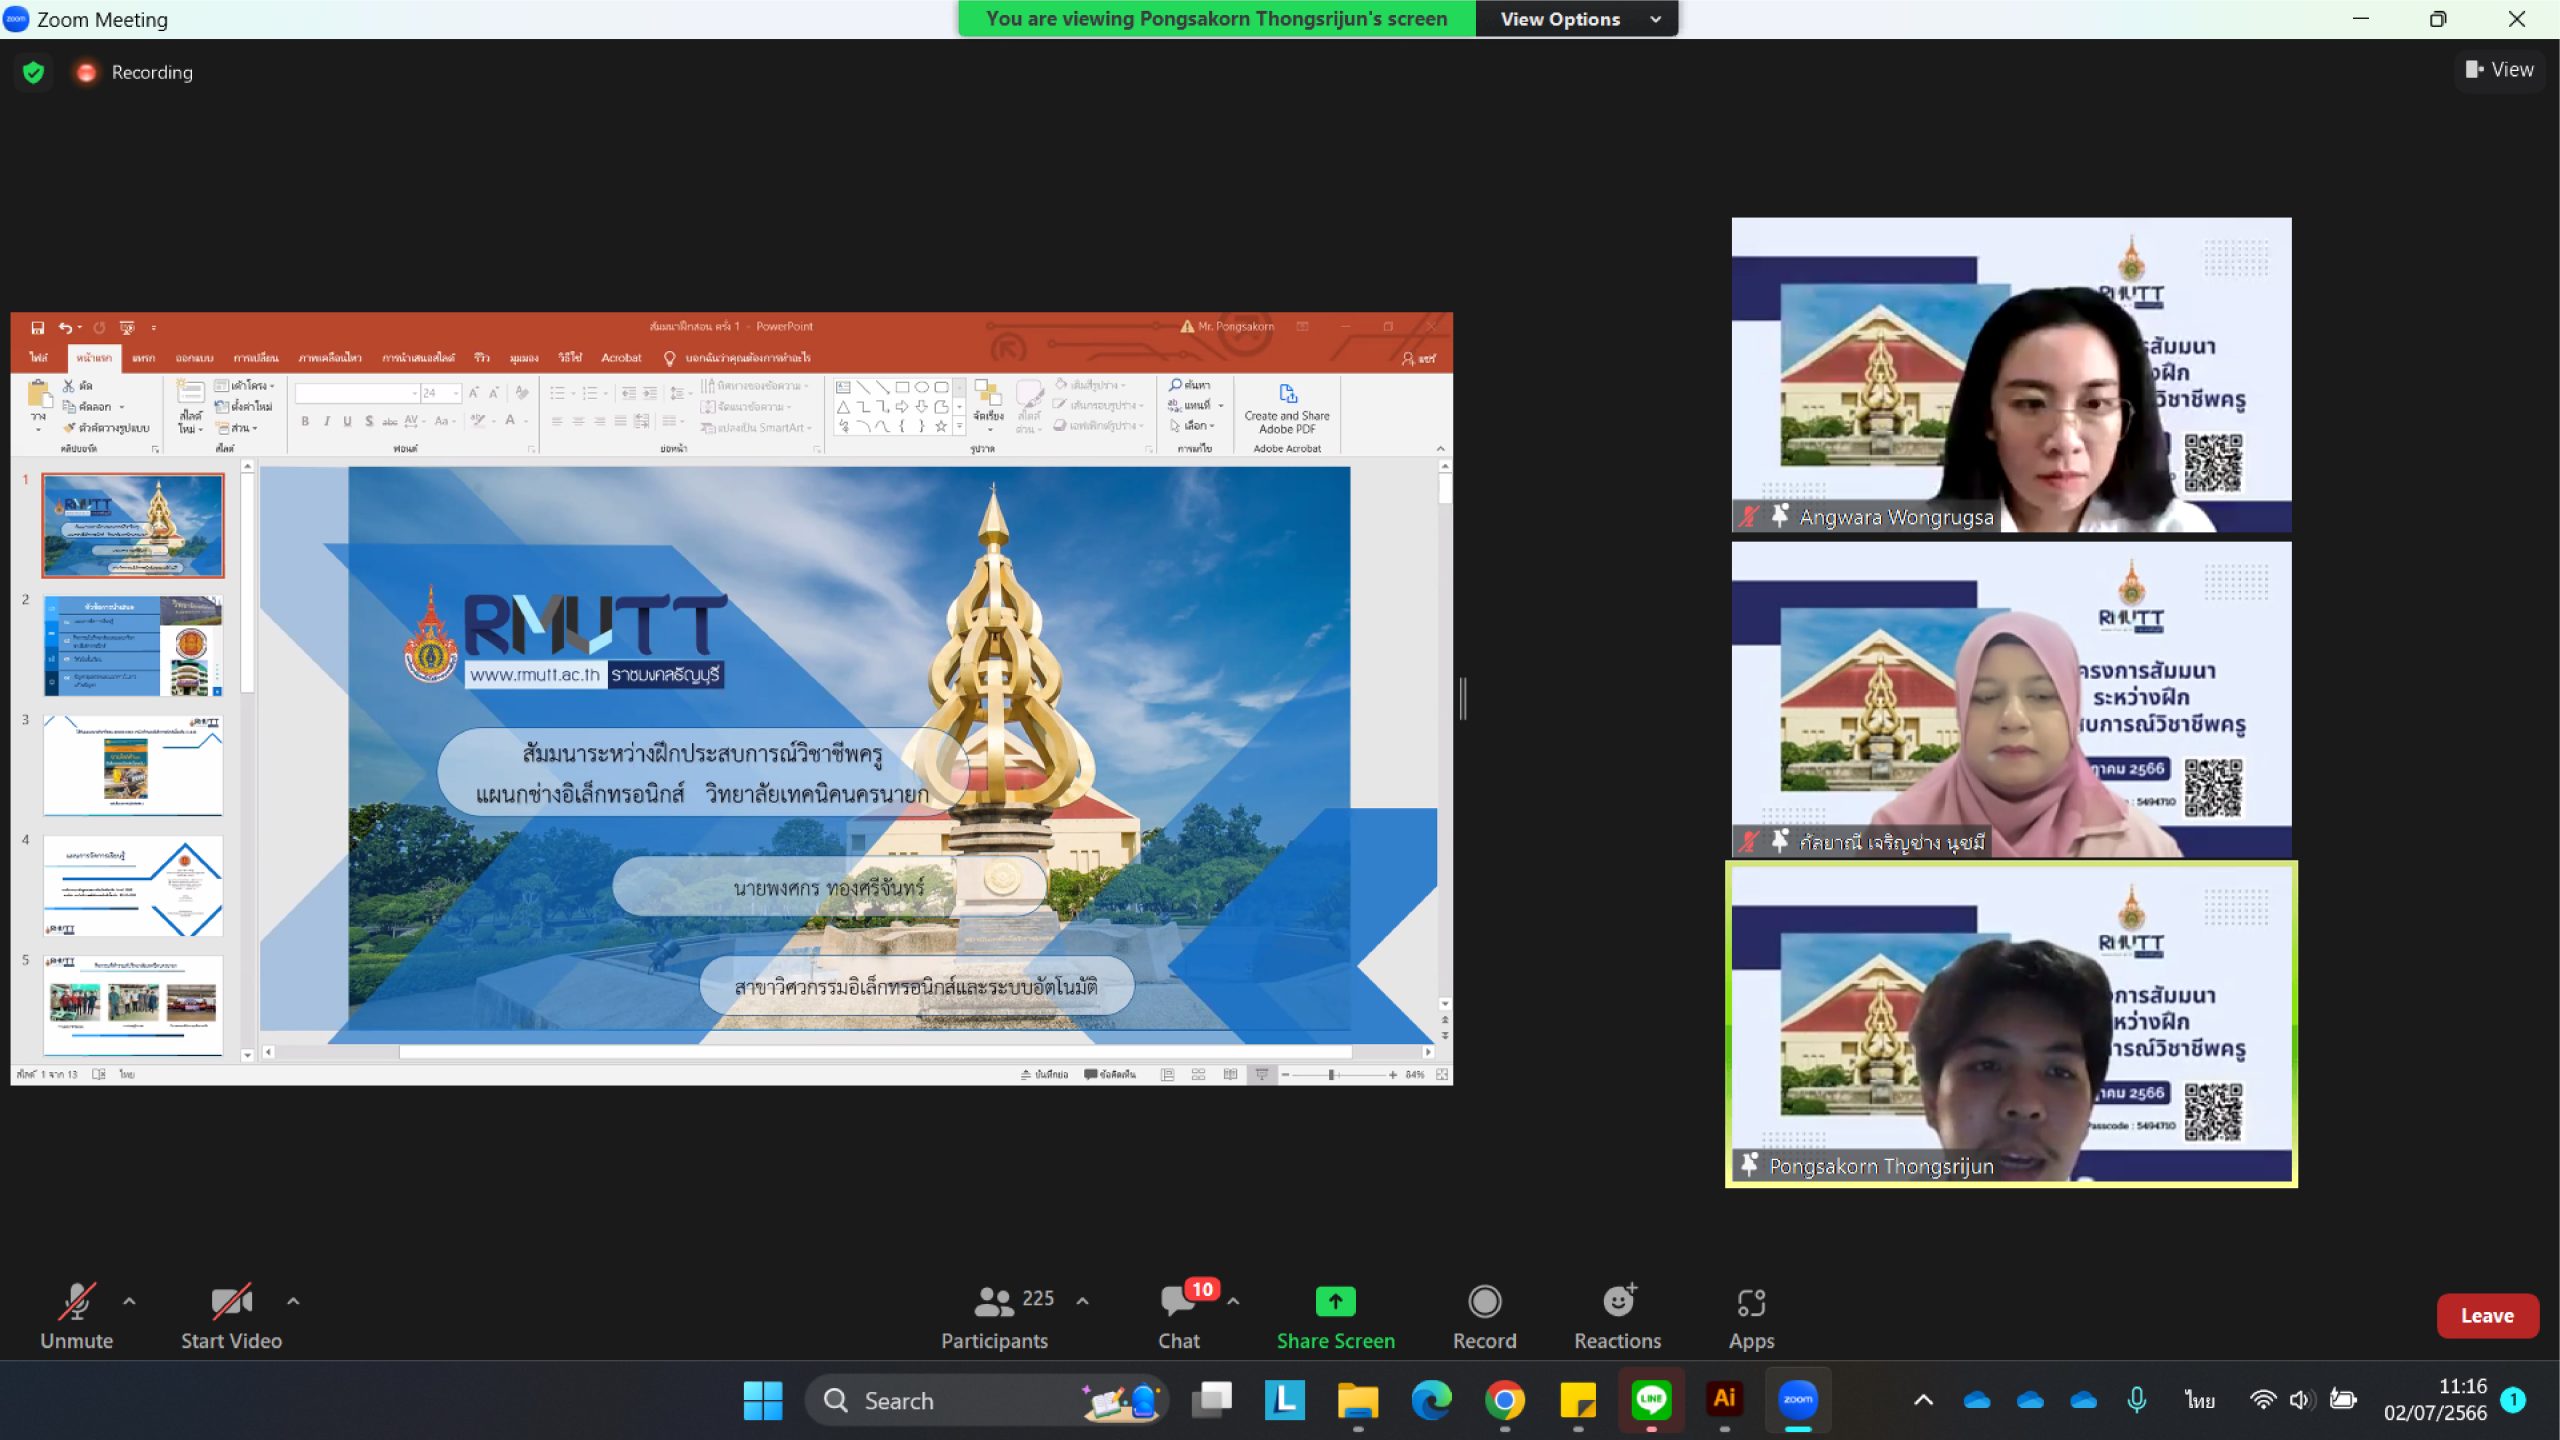
Task: Click the red Recording indicator
Action: (x=87, y=72)
